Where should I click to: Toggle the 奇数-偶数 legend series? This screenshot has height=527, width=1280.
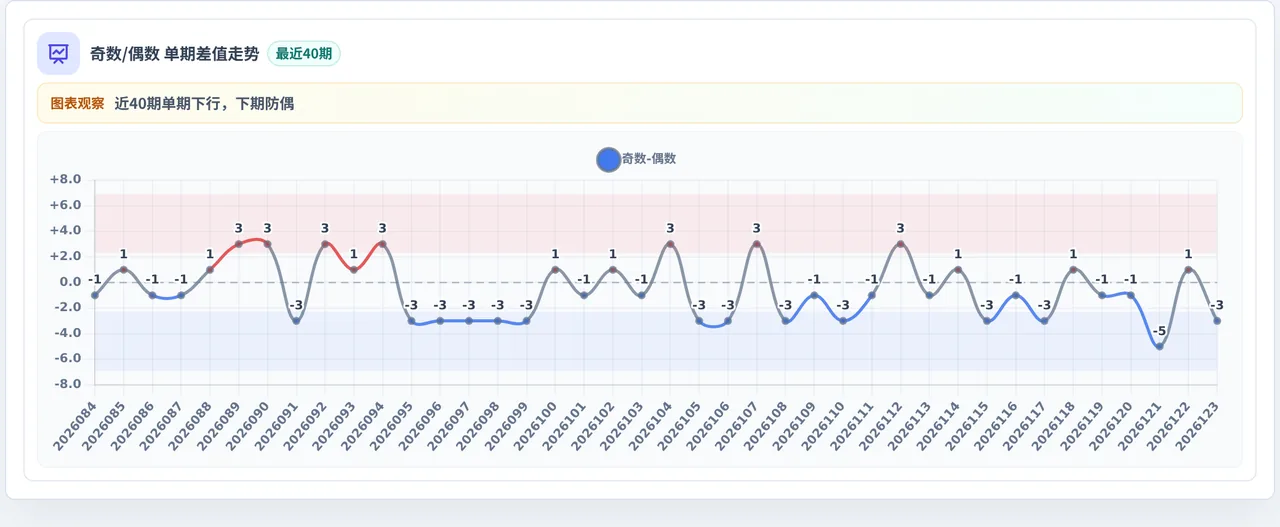click(x=636, y=159)
